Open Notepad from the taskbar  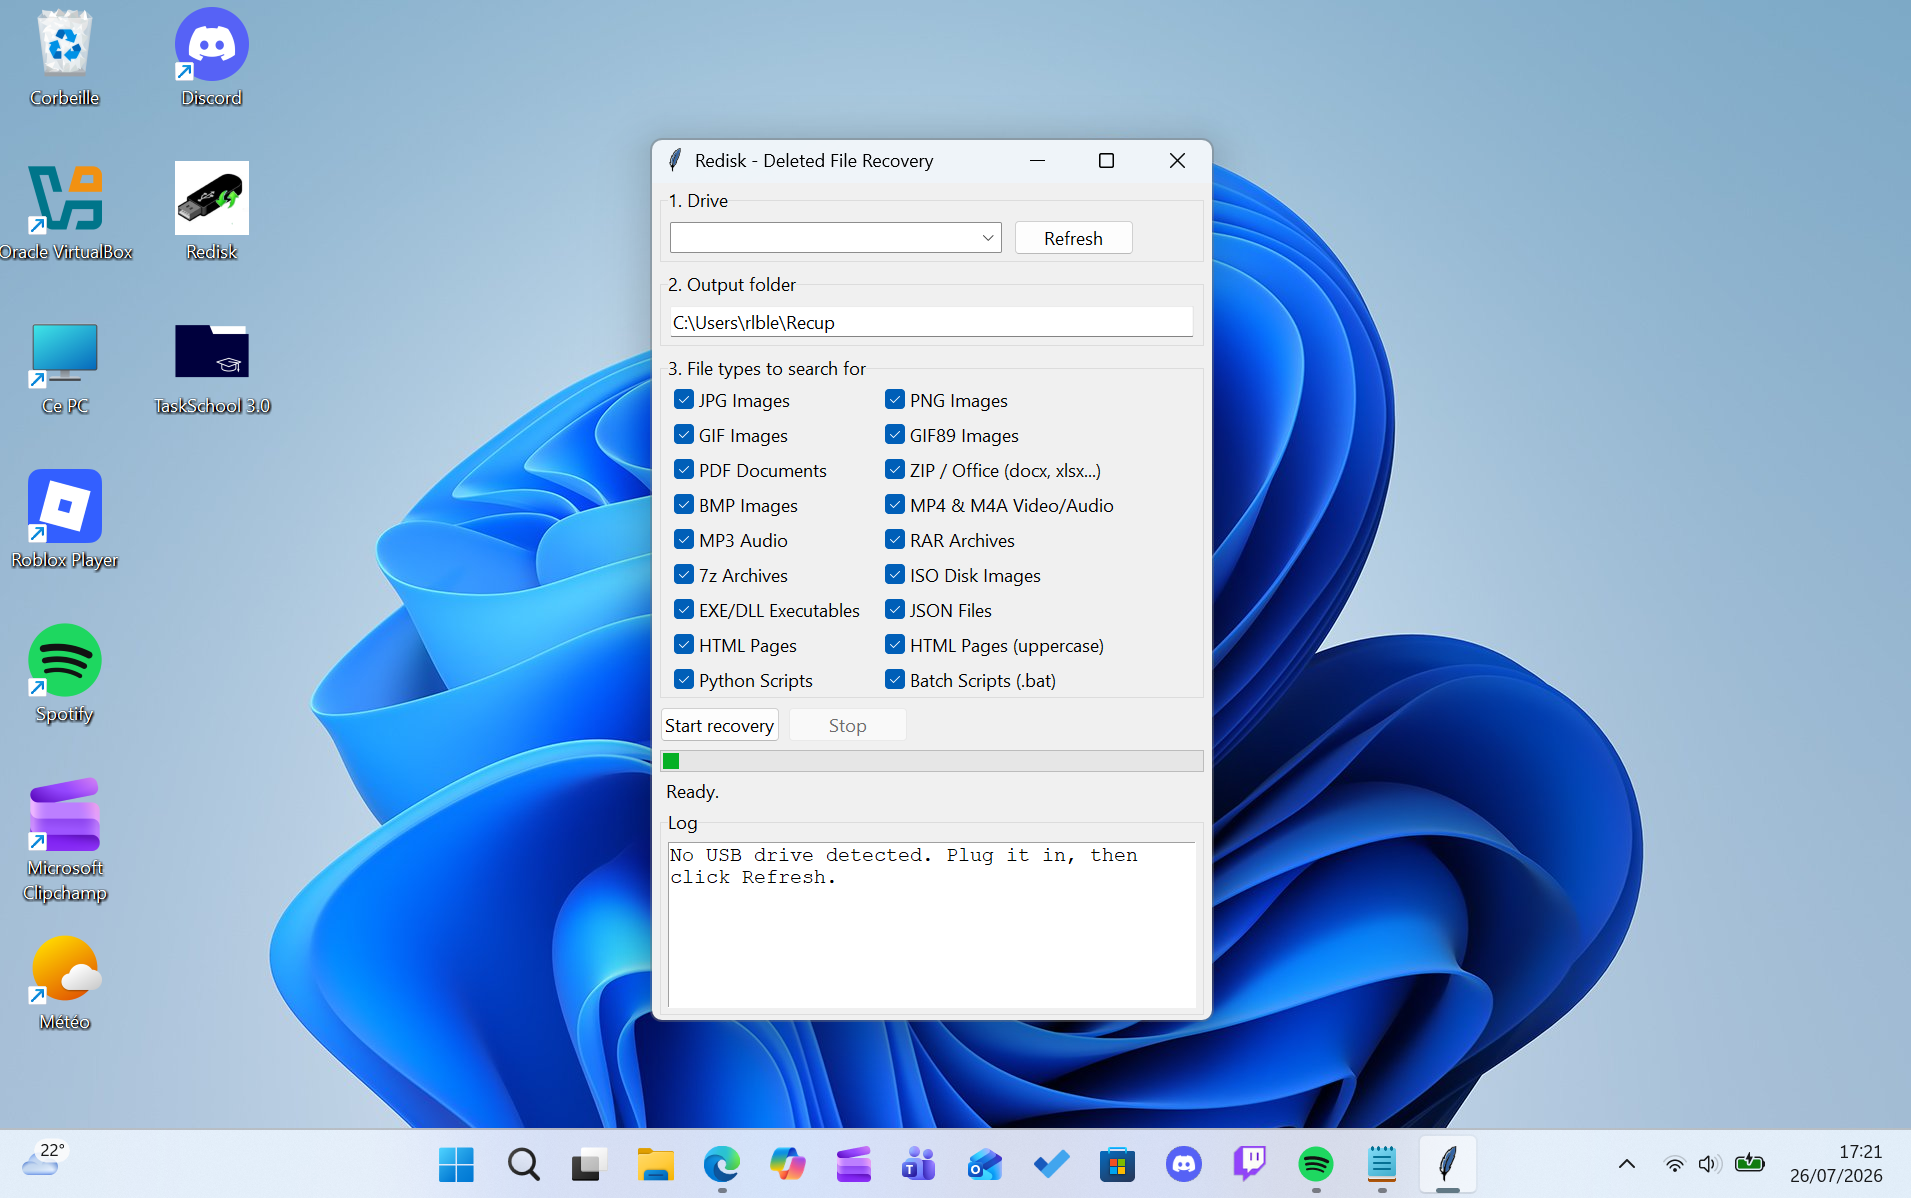click(x=1382, y=1164)
